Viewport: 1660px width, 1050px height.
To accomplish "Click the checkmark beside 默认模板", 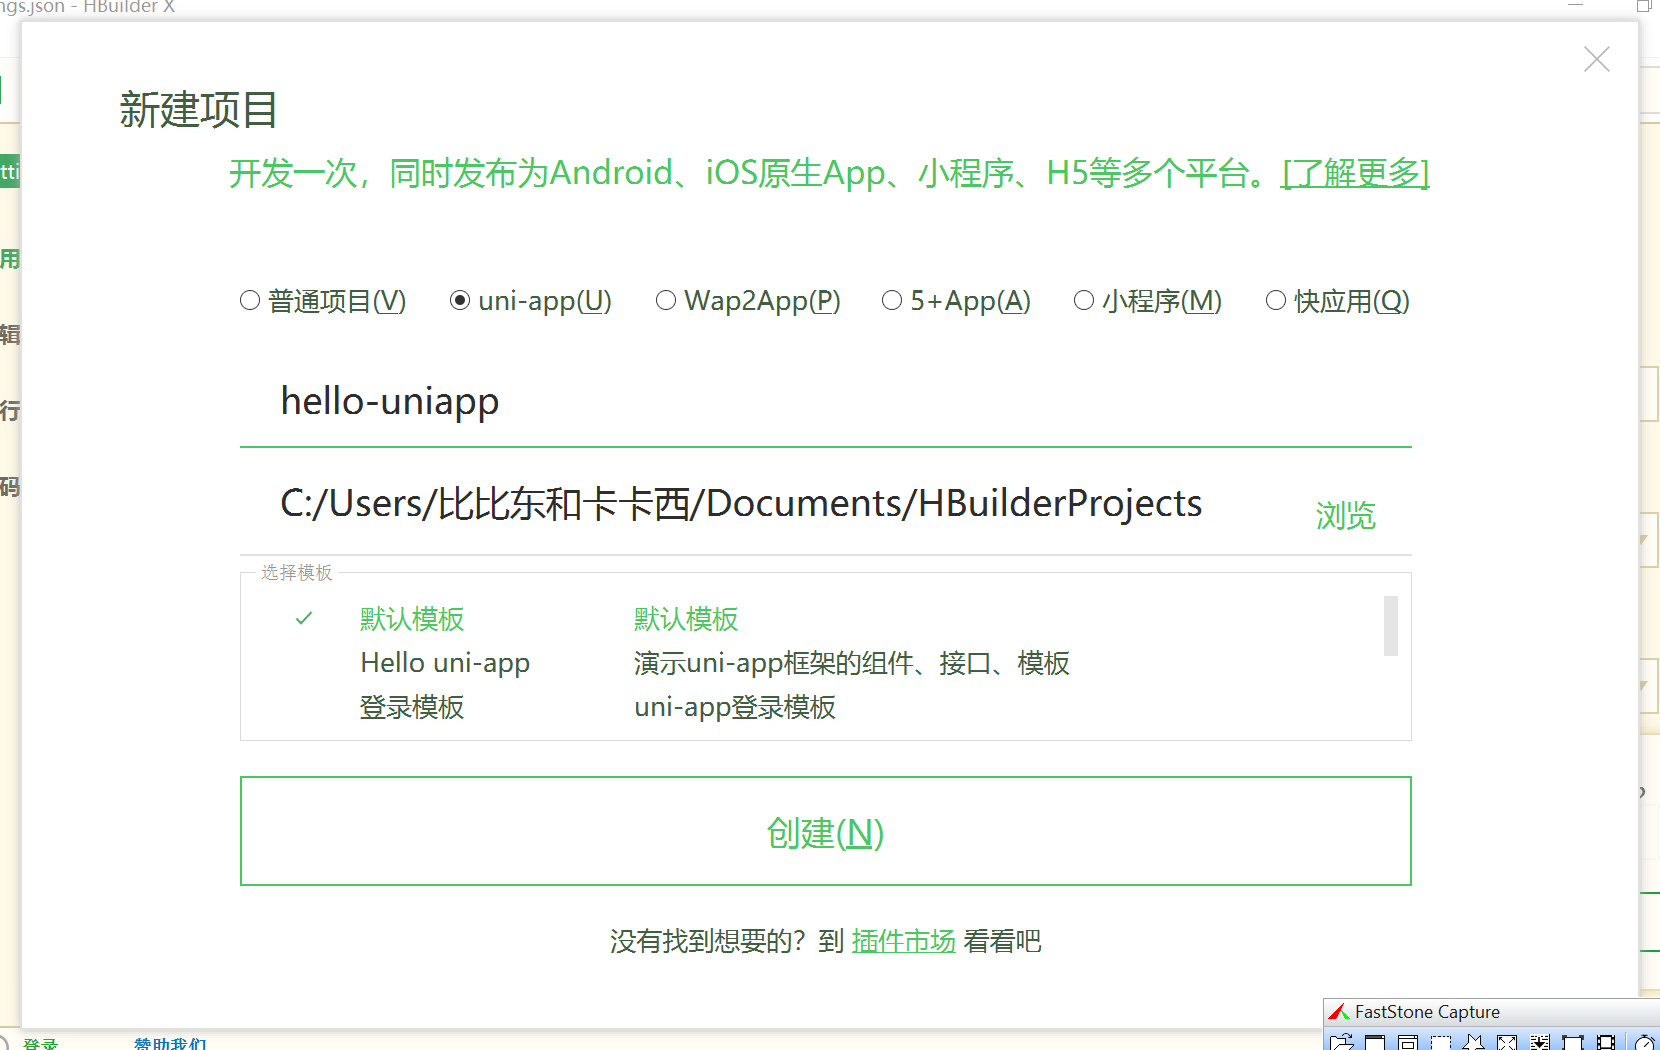I will (x=304, y=619).
